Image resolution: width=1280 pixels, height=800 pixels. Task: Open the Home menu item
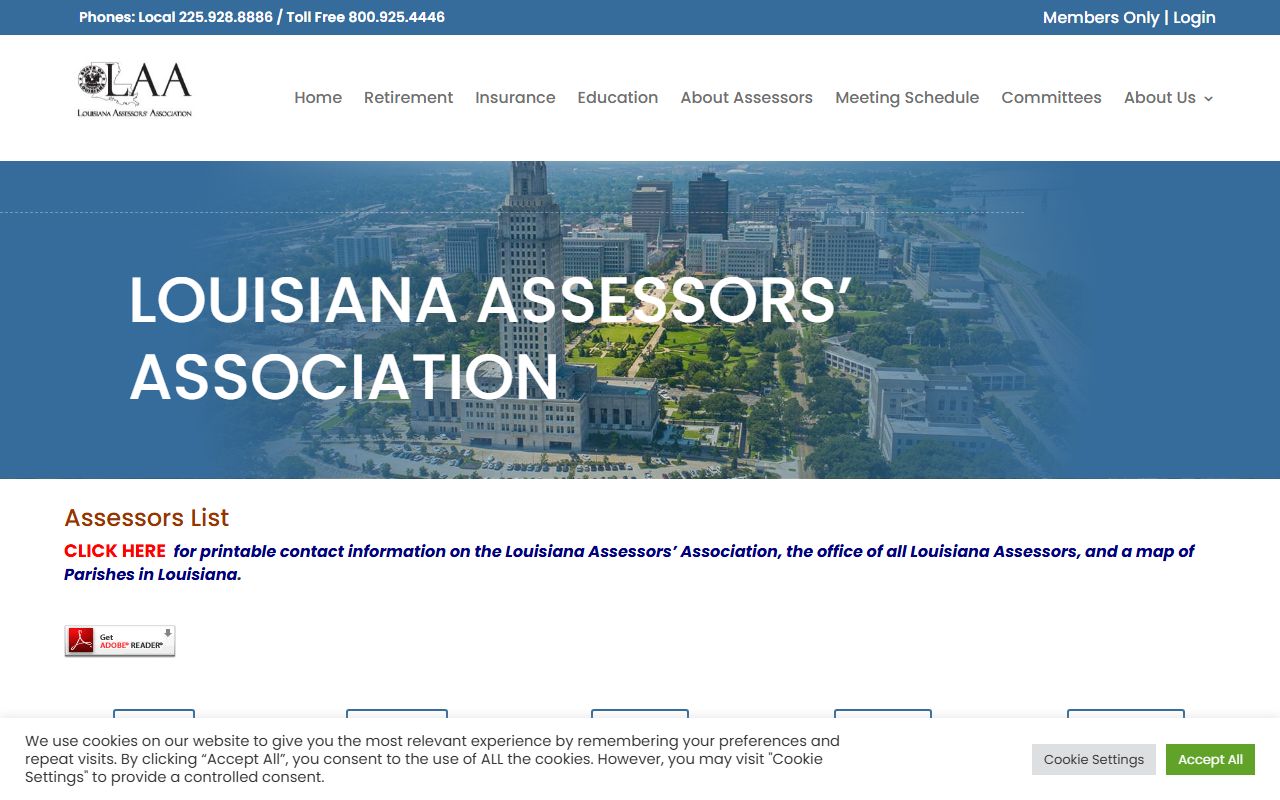(x=318, y=97)
